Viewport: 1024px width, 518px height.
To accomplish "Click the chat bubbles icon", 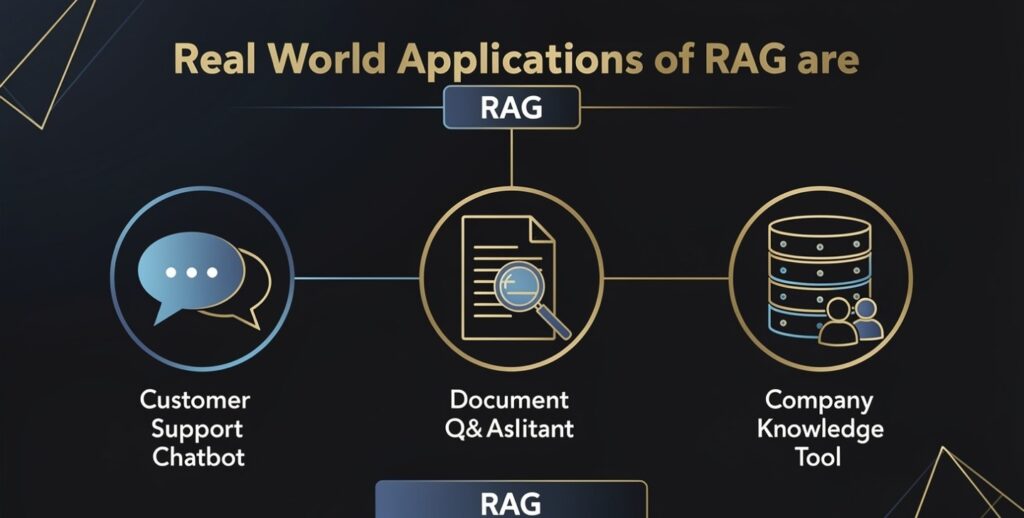I will click(x=204, y=280).
